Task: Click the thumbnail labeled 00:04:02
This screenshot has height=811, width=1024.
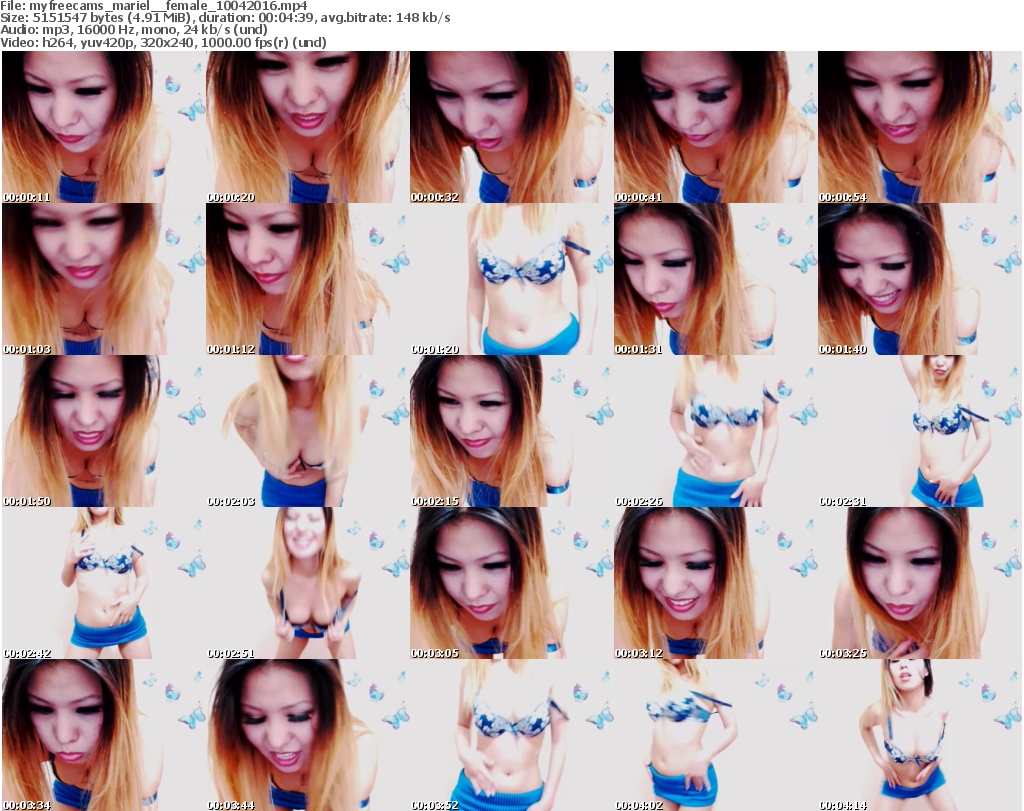Action: click(x=715, y=735)
